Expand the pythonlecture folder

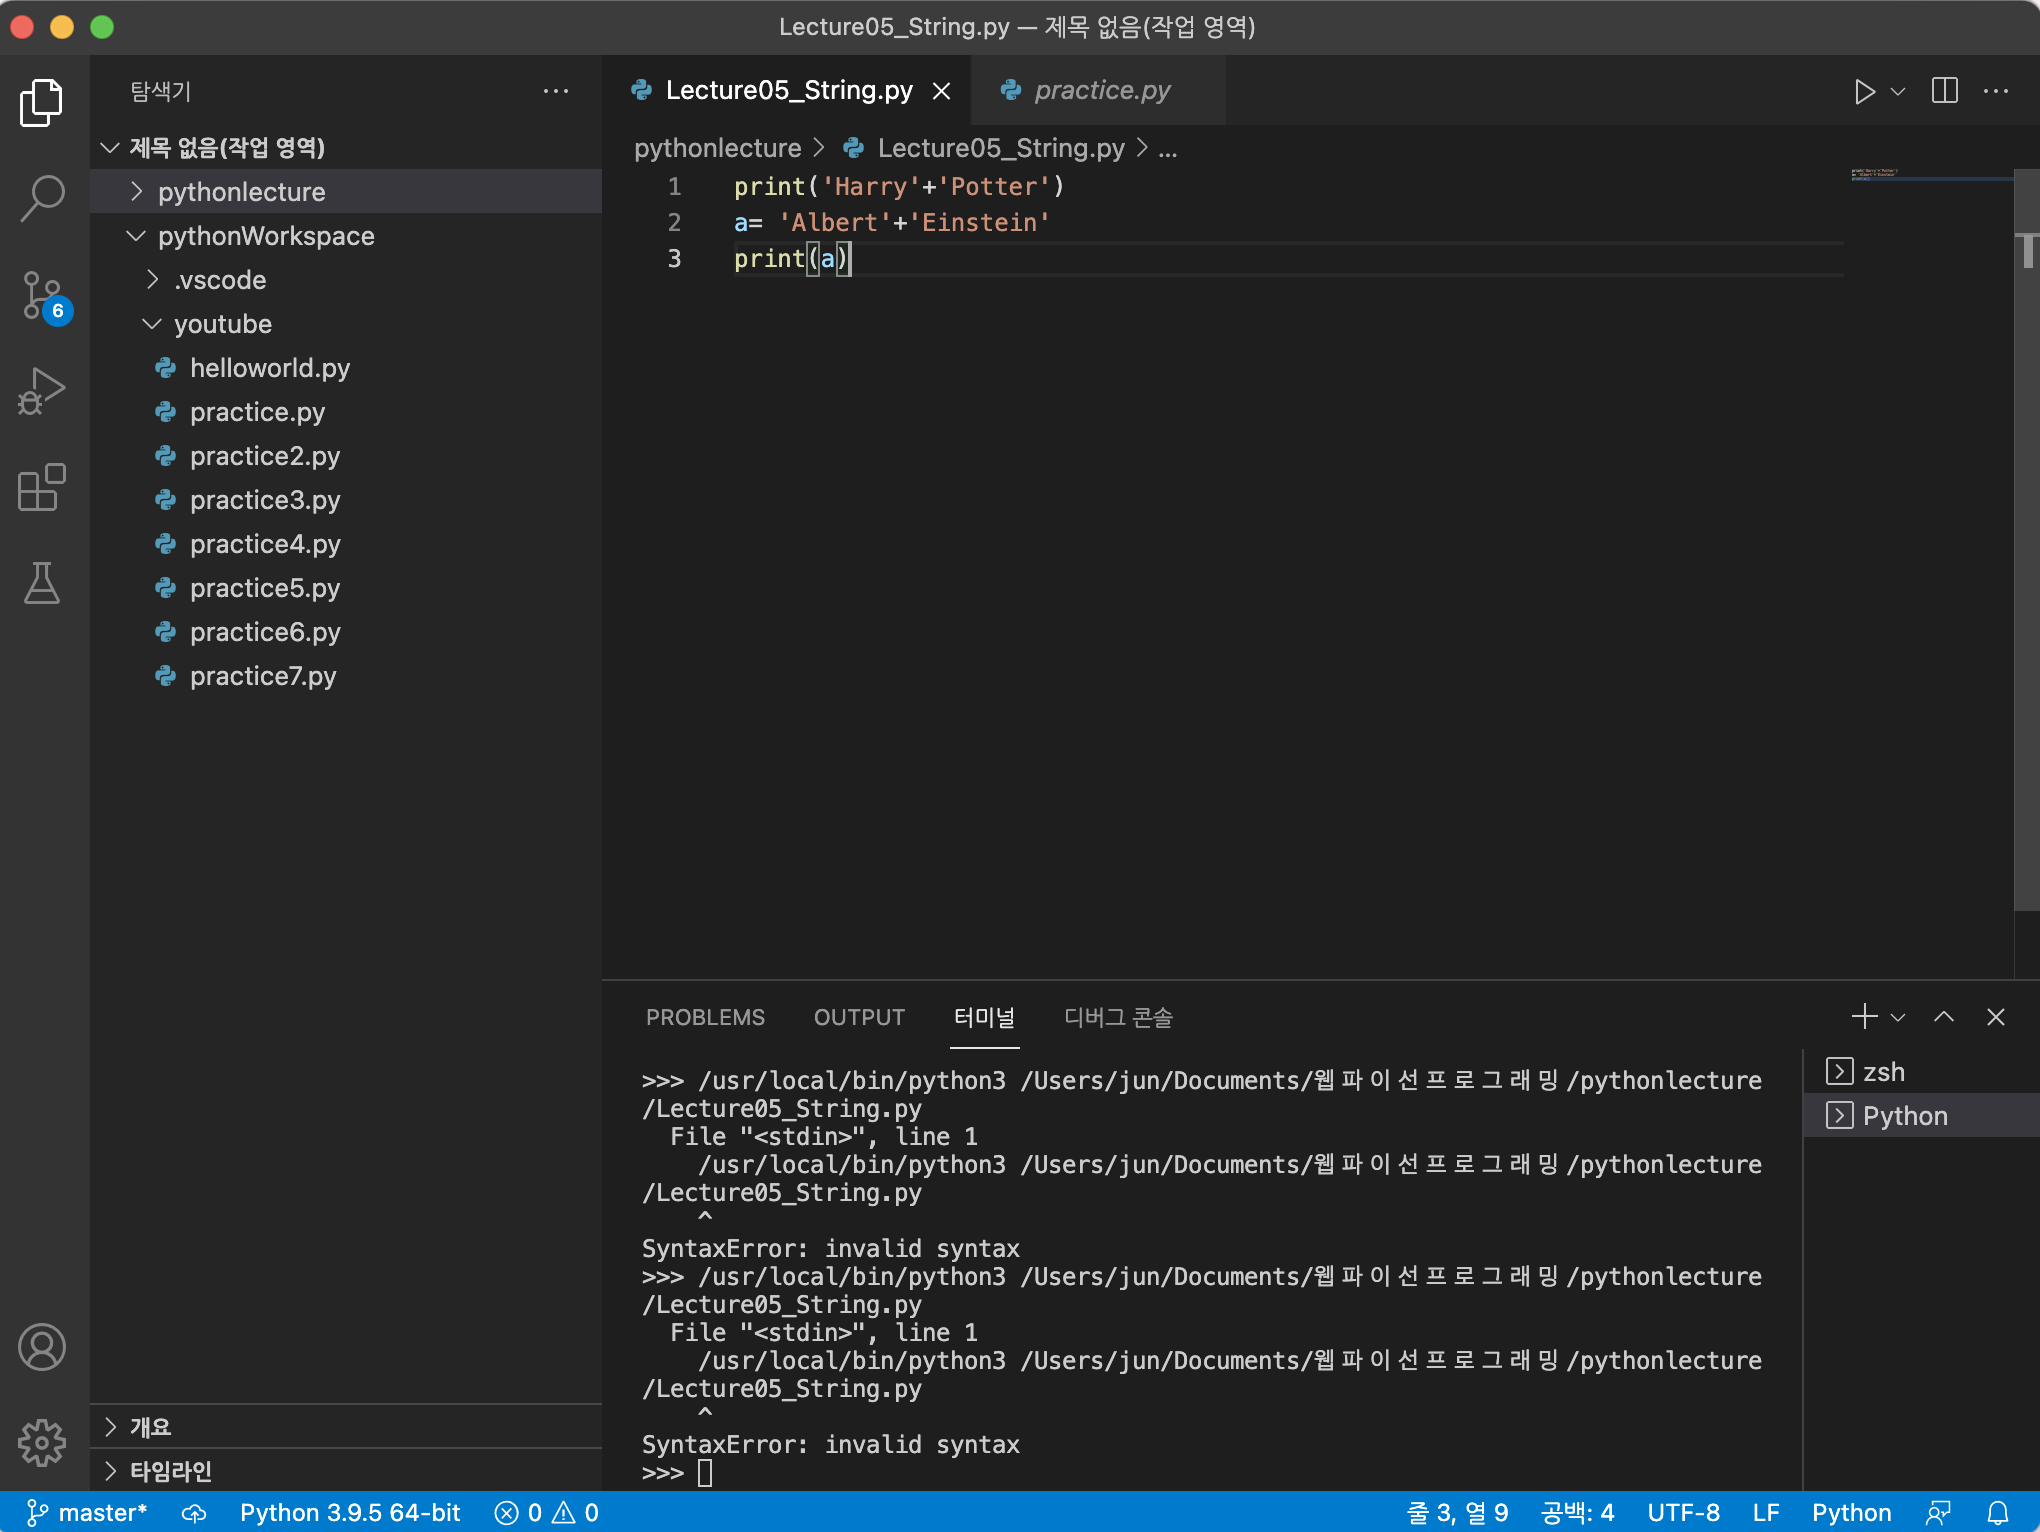(x=346, y=192)
